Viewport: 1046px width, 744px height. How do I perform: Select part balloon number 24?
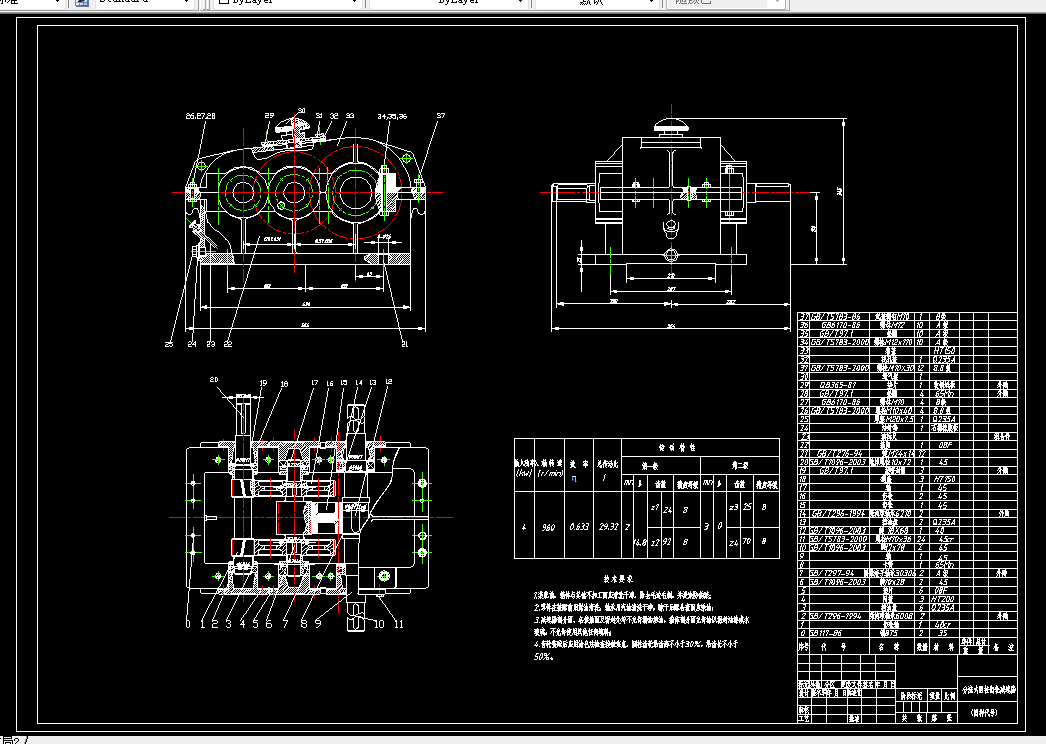pos(192,344)
